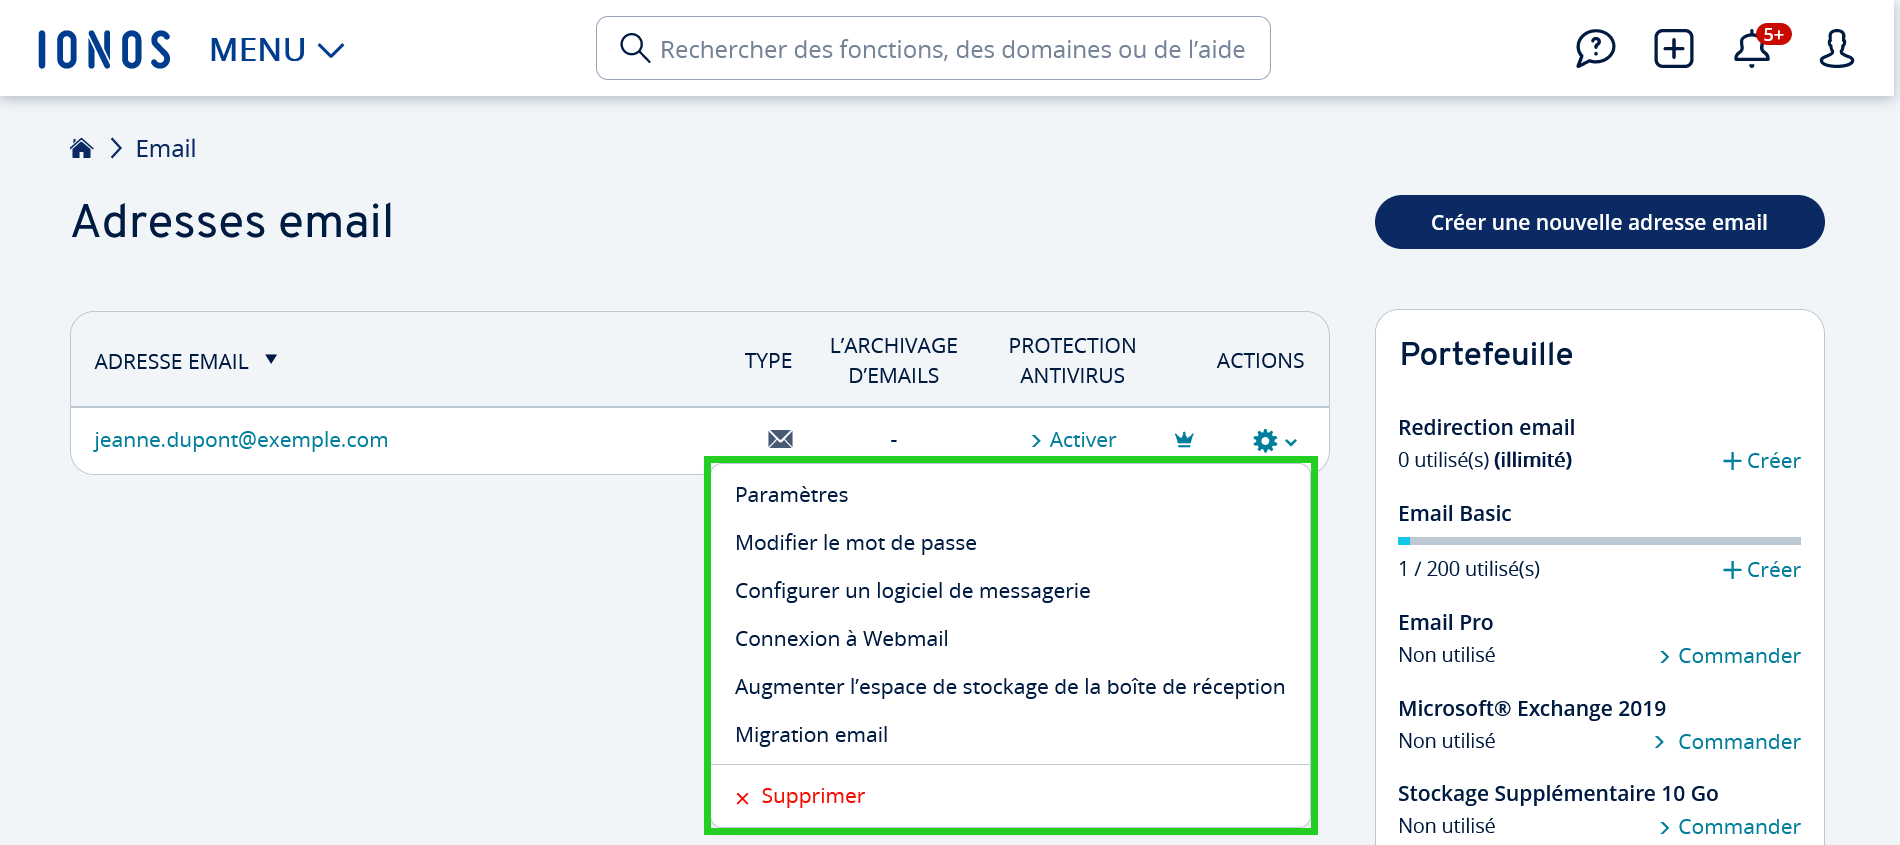Image resolution: width=1900 pixels, height=845 pixels.
Task: Open the notifications bell
Action: point(1752,48)
